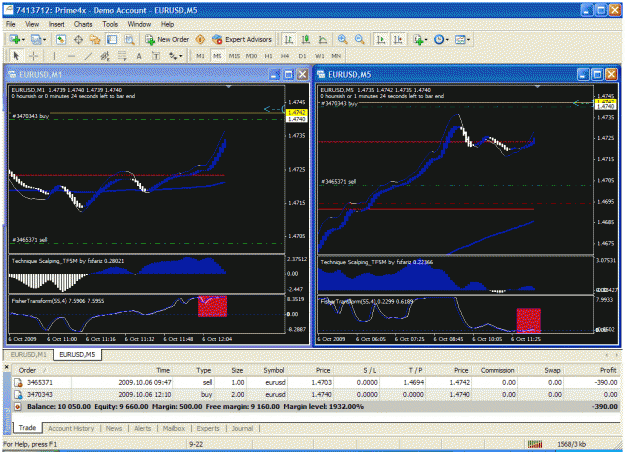625x452 pixels.
Task: Zoom in on the chart
Action: coord(342,39)
